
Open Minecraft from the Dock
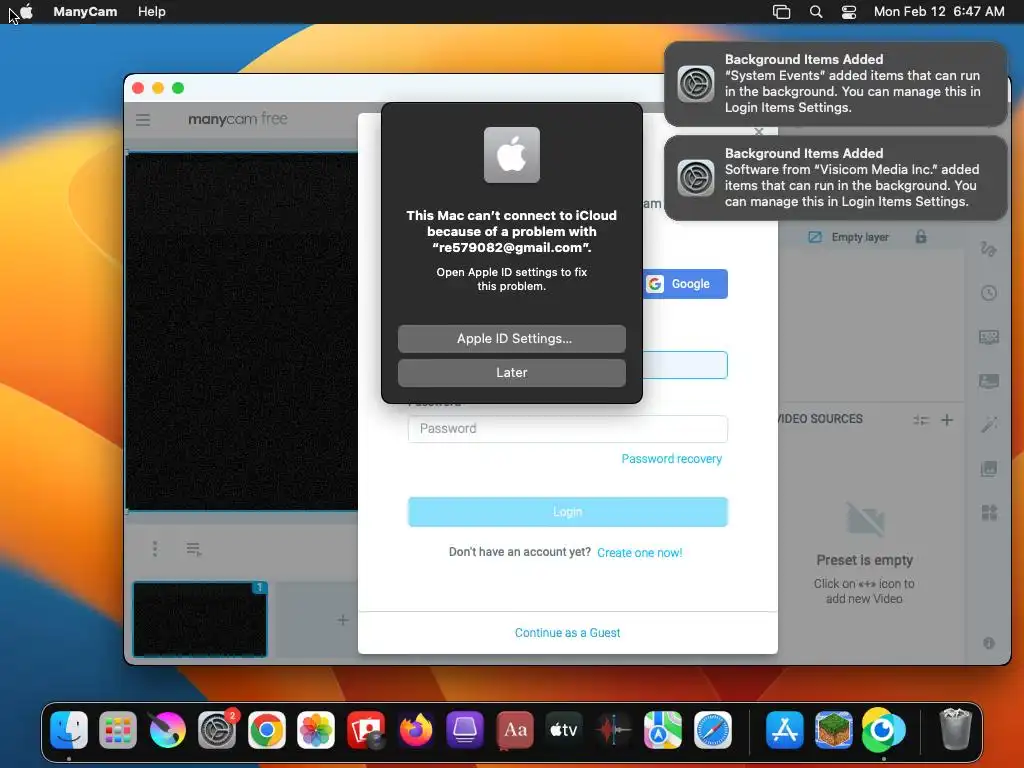[x=833, y=729]
